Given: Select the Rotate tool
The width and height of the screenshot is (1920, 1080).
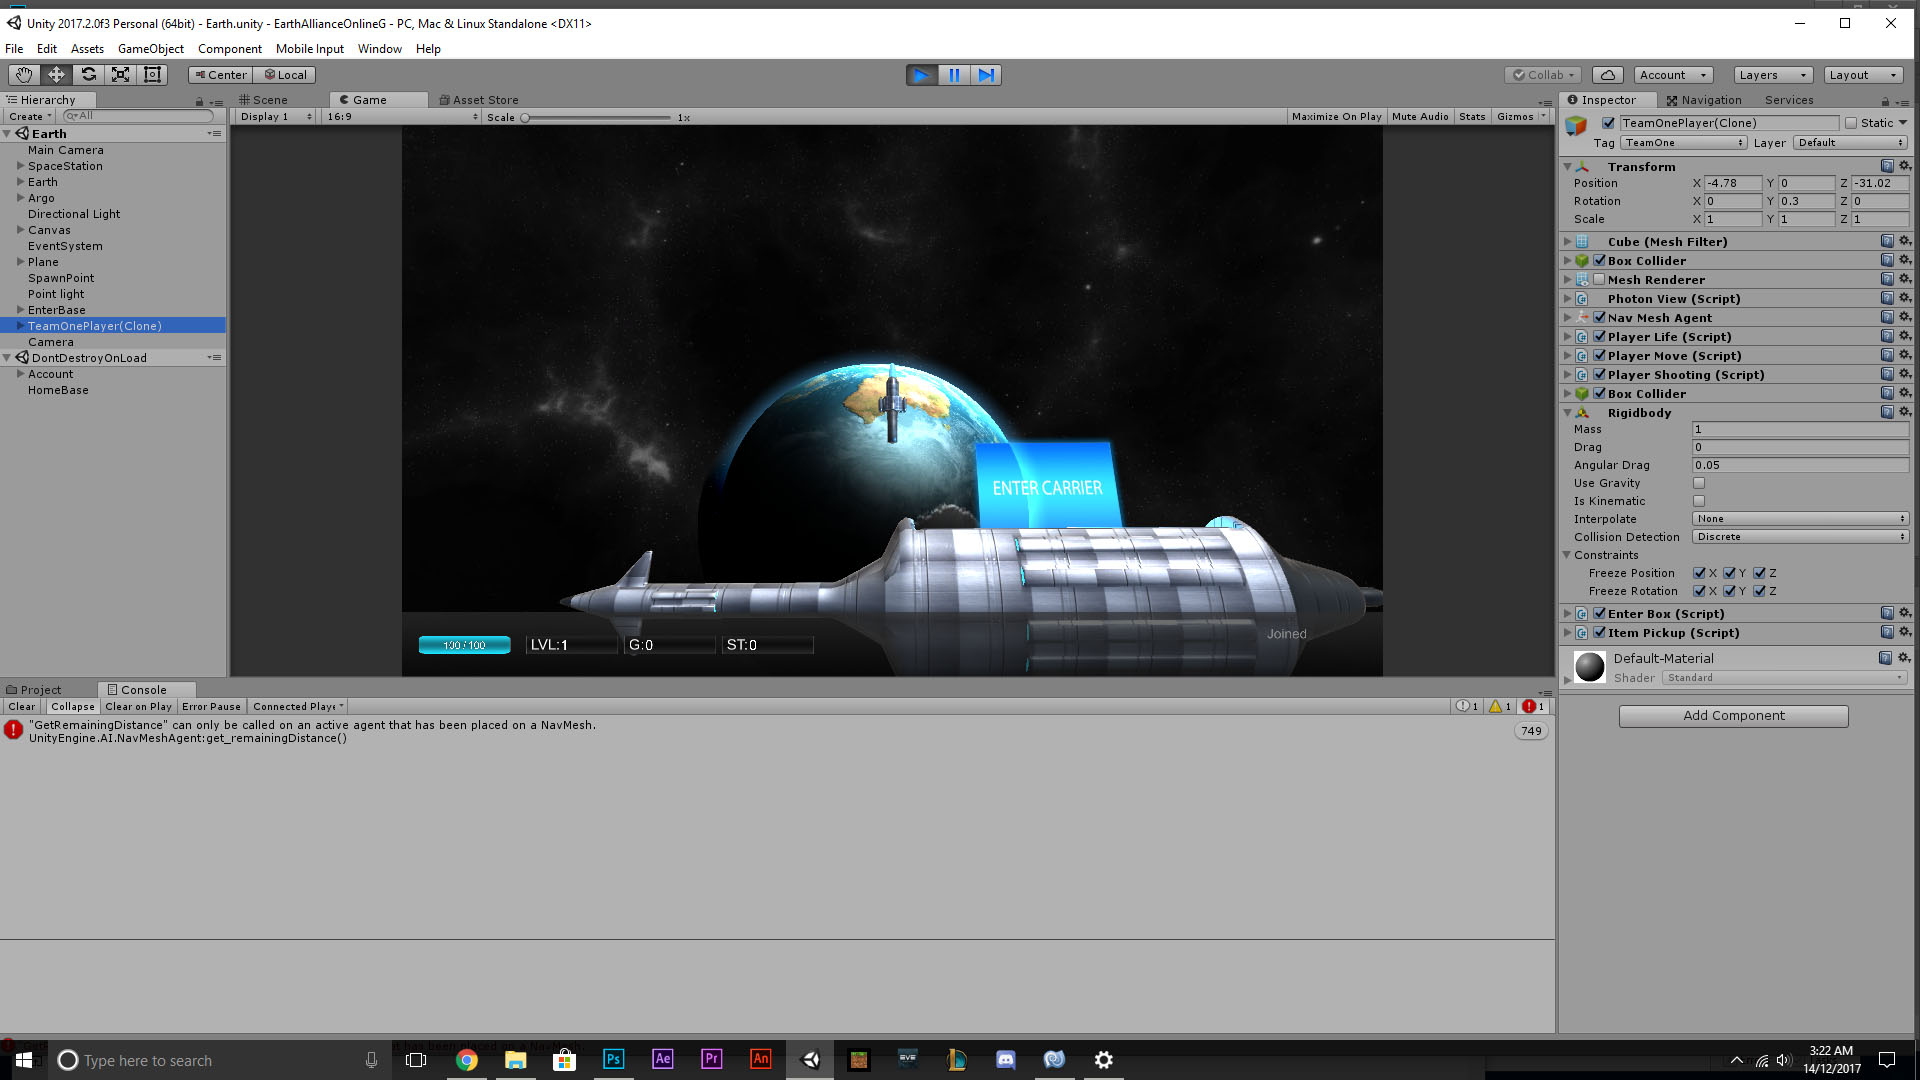Looking at the screenshot, I should pyautogui.click(x=88, y=75).
